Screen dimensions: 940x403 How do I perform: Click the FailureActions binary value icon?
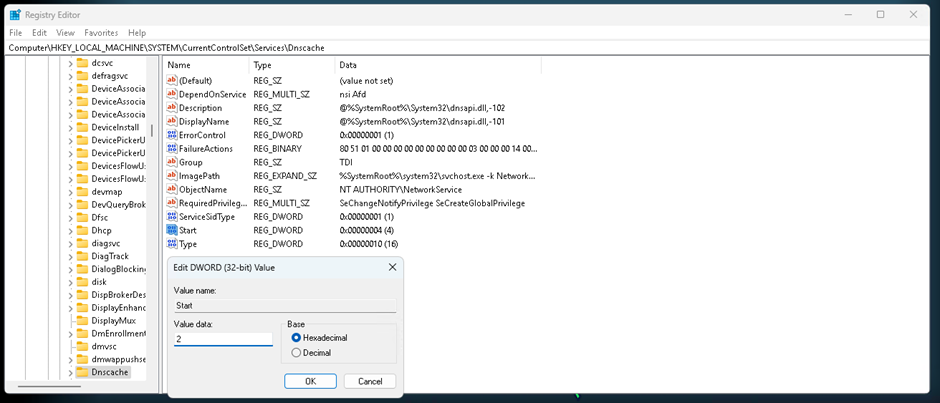172,149
